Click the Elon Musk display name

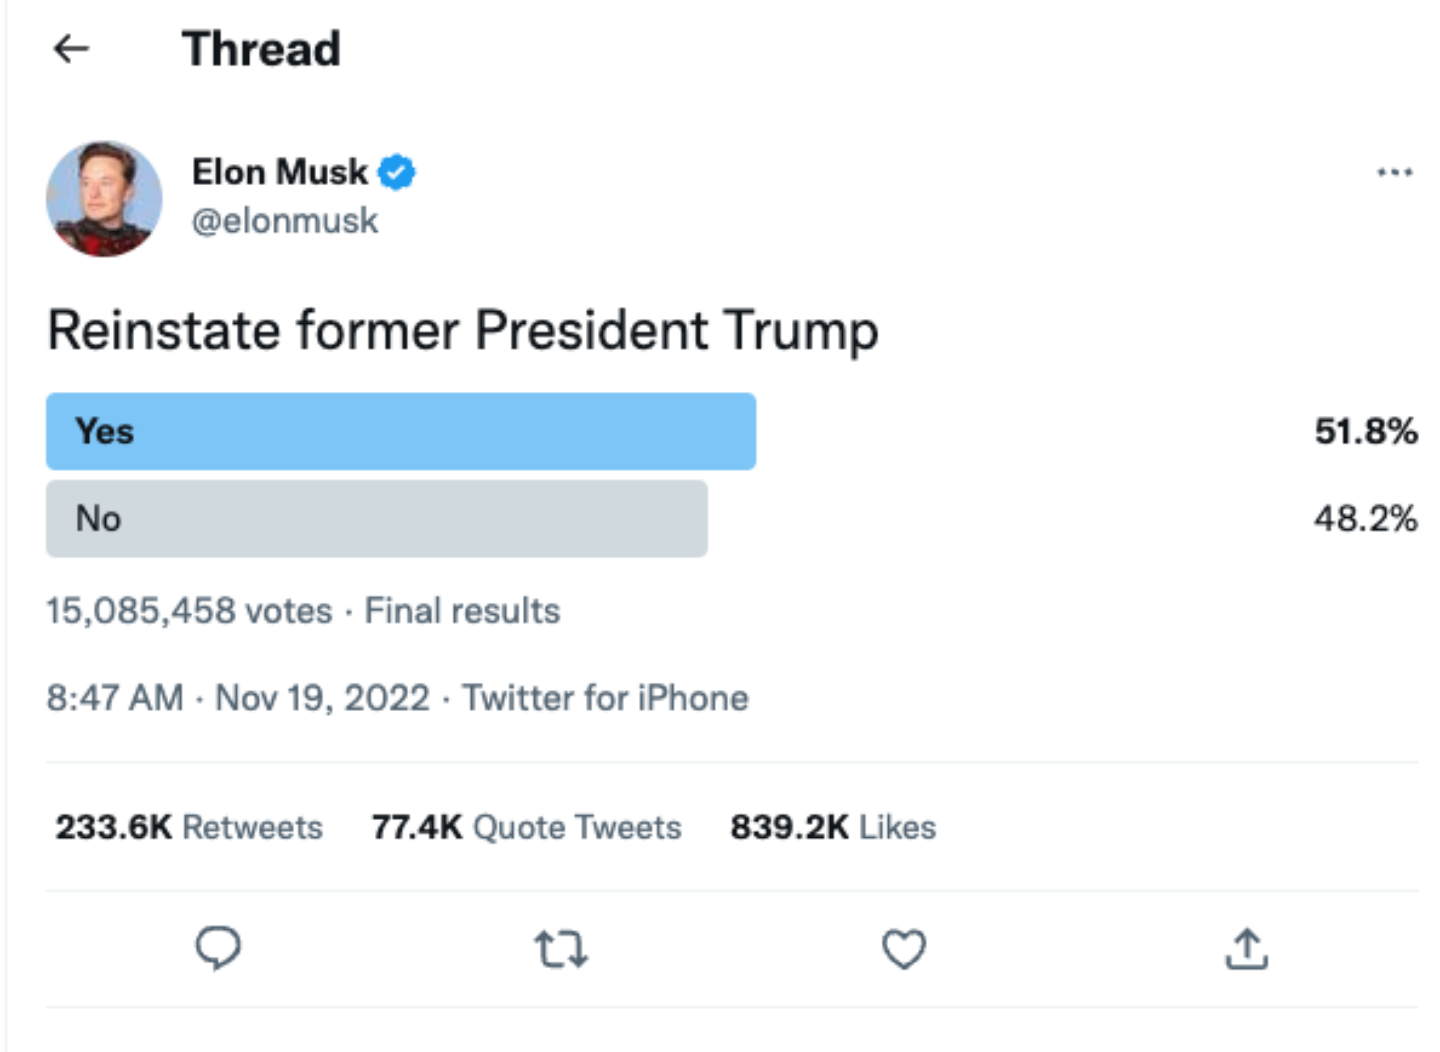pyautogui.click(x=279, y=172)
